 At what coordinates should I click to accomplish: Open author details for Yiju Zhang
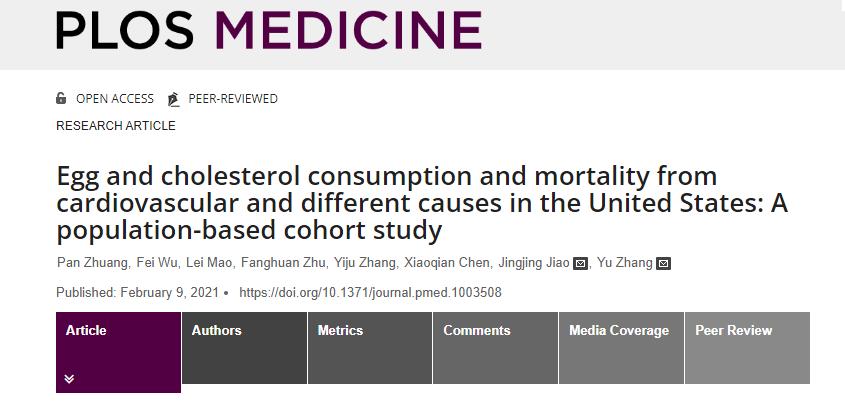point(365,263)
